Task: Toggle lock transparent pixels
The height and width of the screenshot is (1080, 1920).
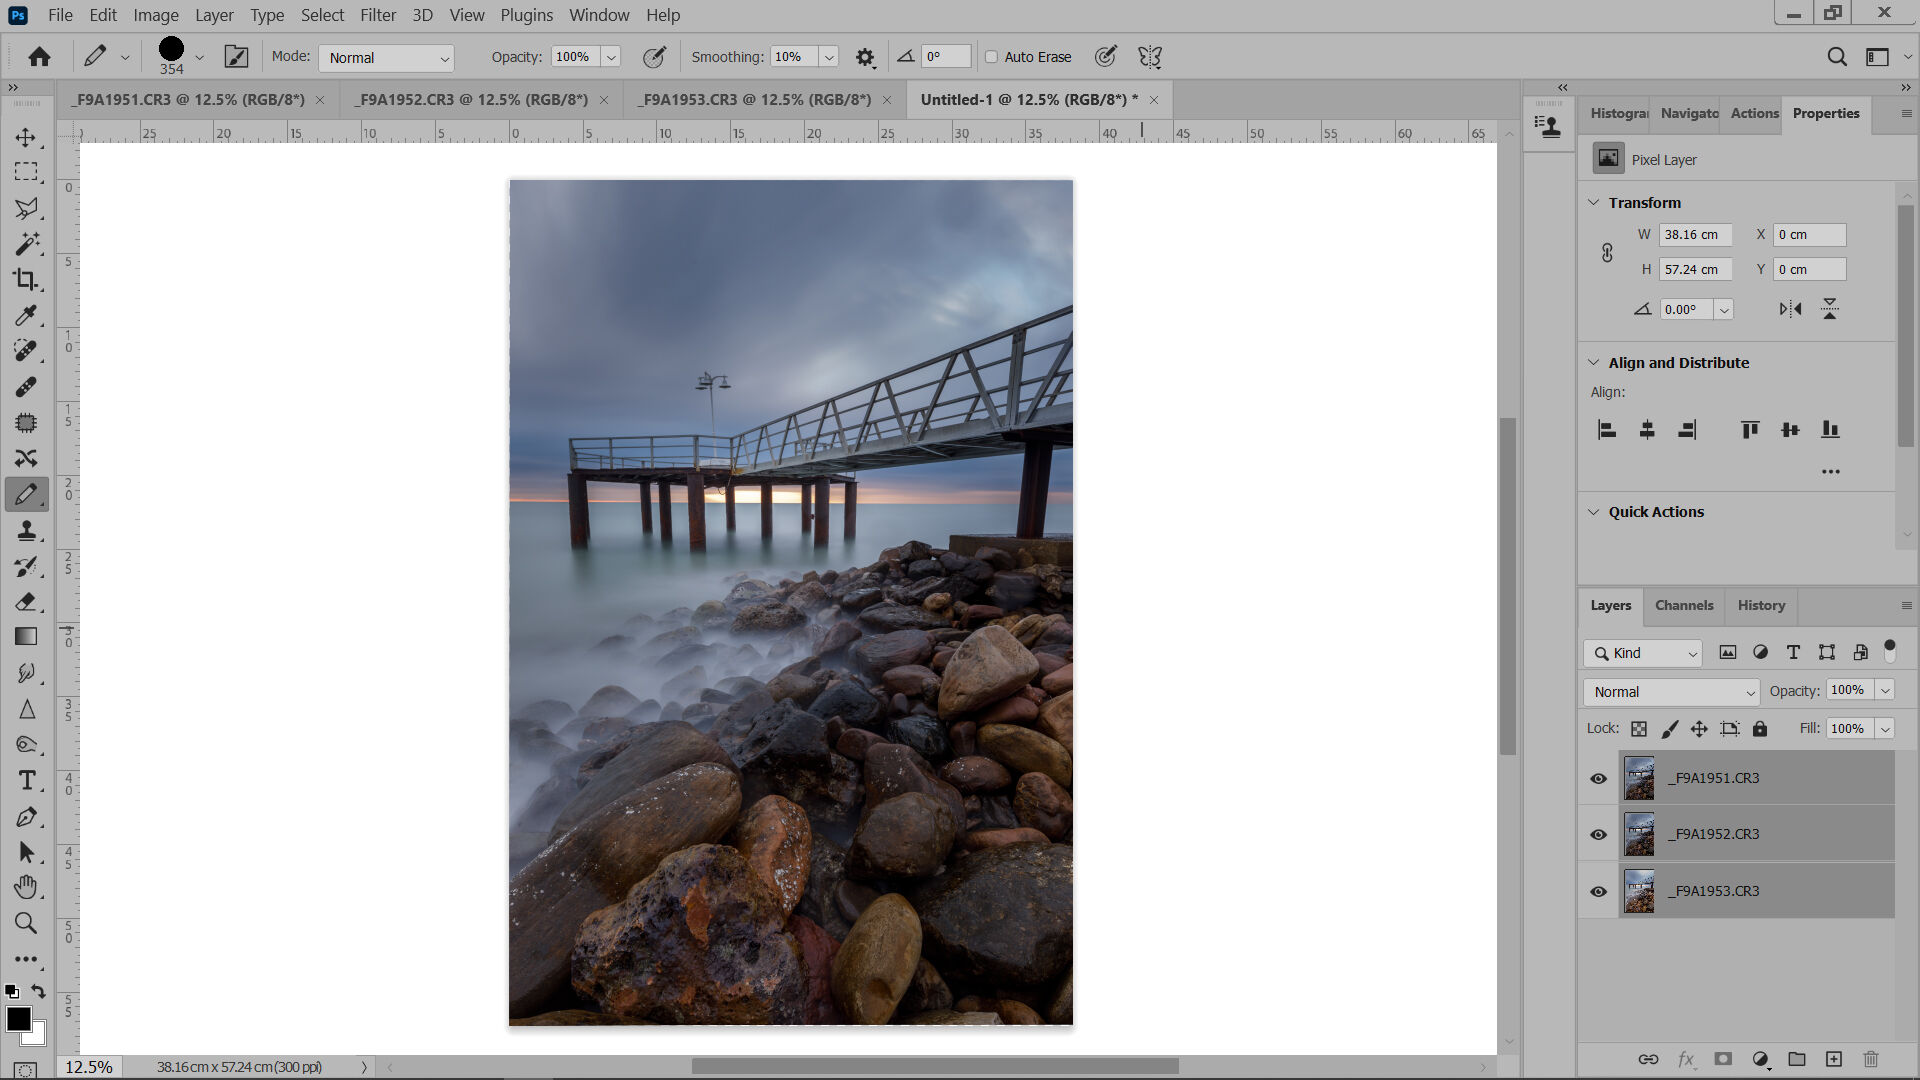Action: click(x=1639, y=729)
